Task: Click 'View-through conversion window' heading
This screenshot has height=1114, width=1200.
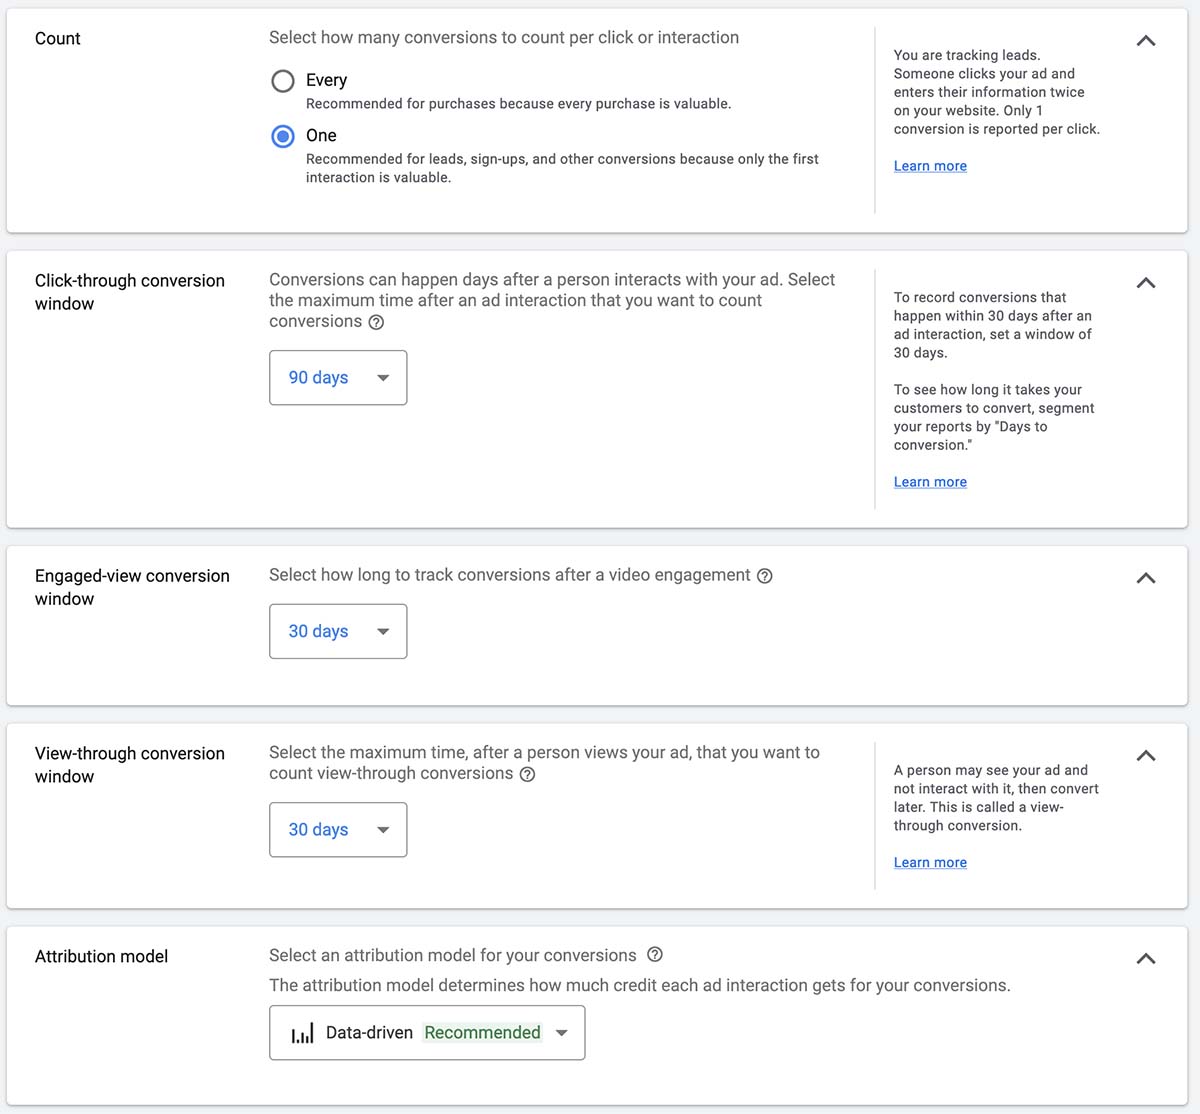Action: [130, 765]
